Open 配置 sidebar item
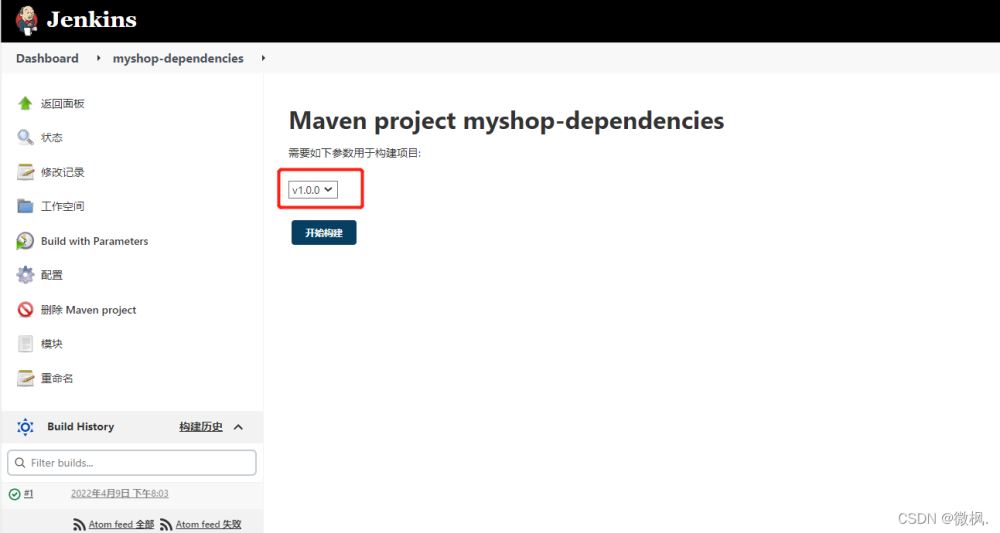 (x=52, y=275)
